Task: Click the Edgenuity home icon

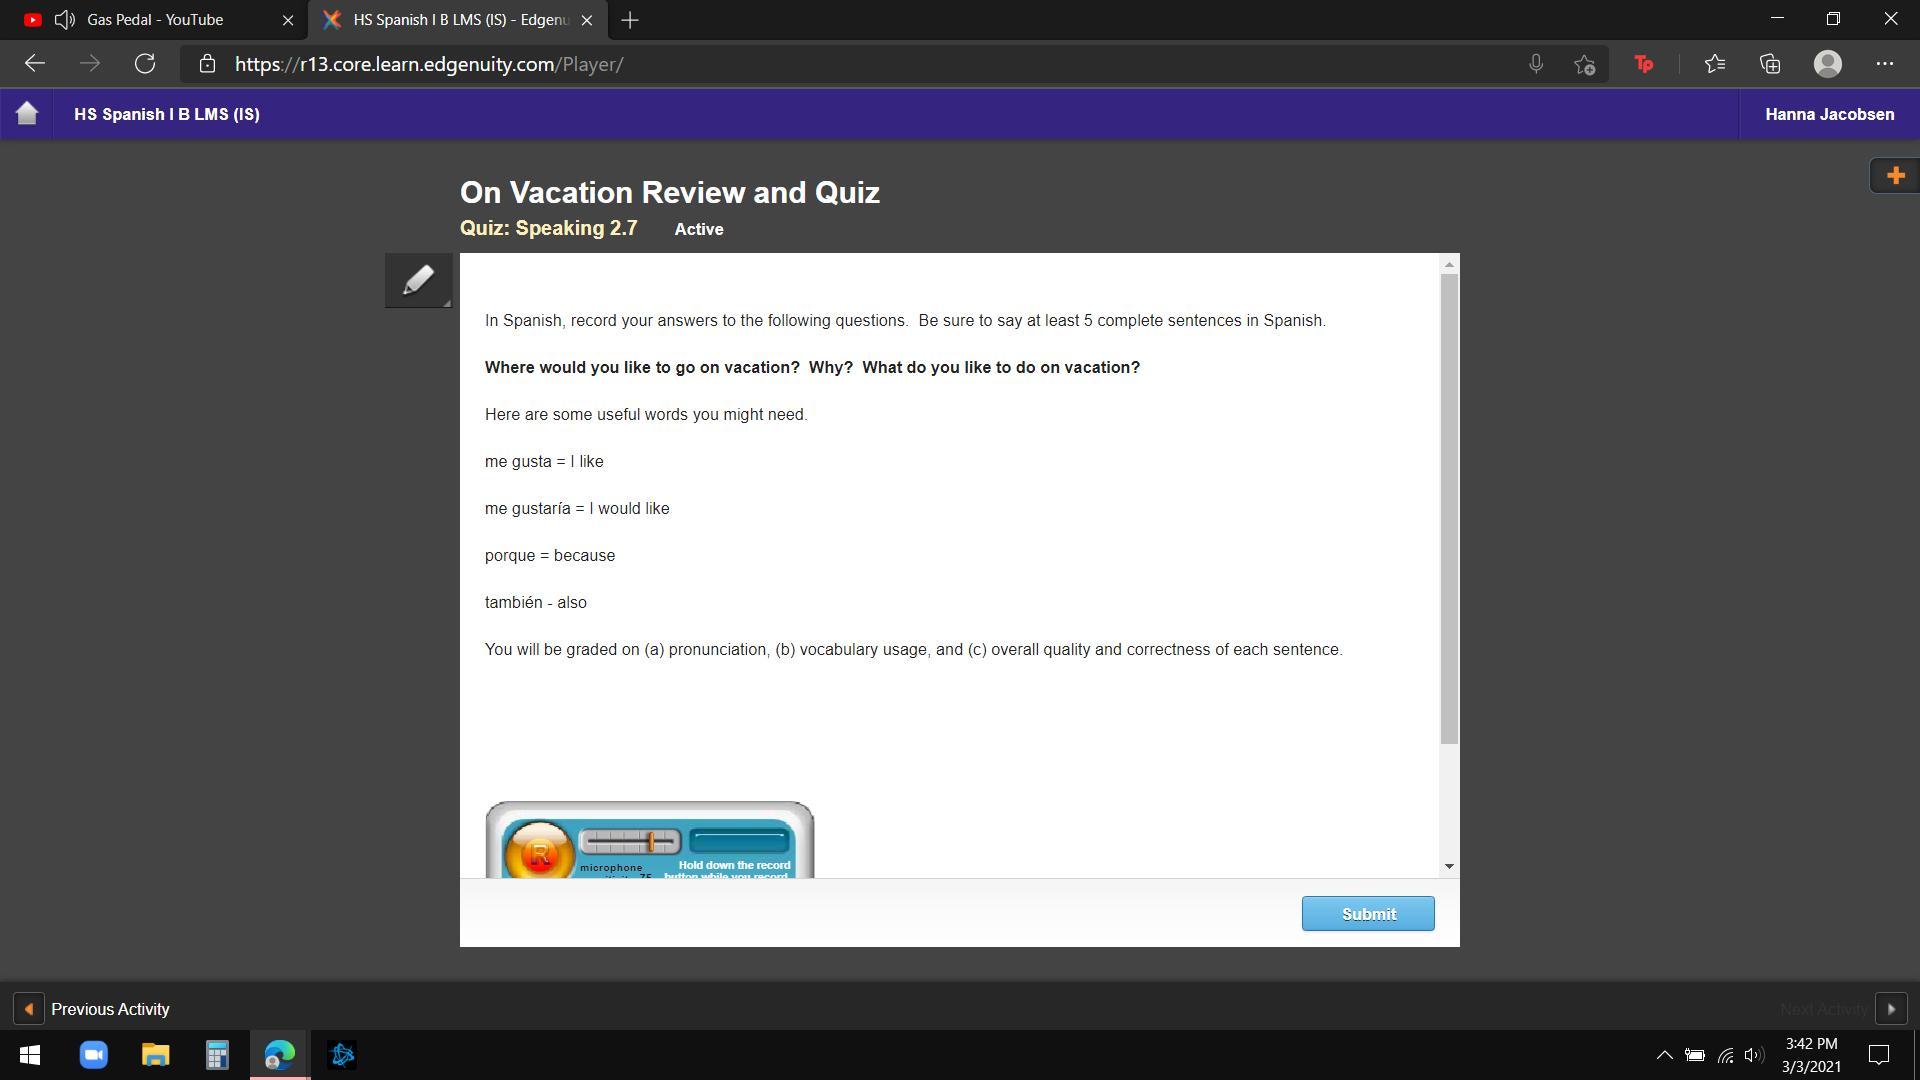Action: [27, 114]
